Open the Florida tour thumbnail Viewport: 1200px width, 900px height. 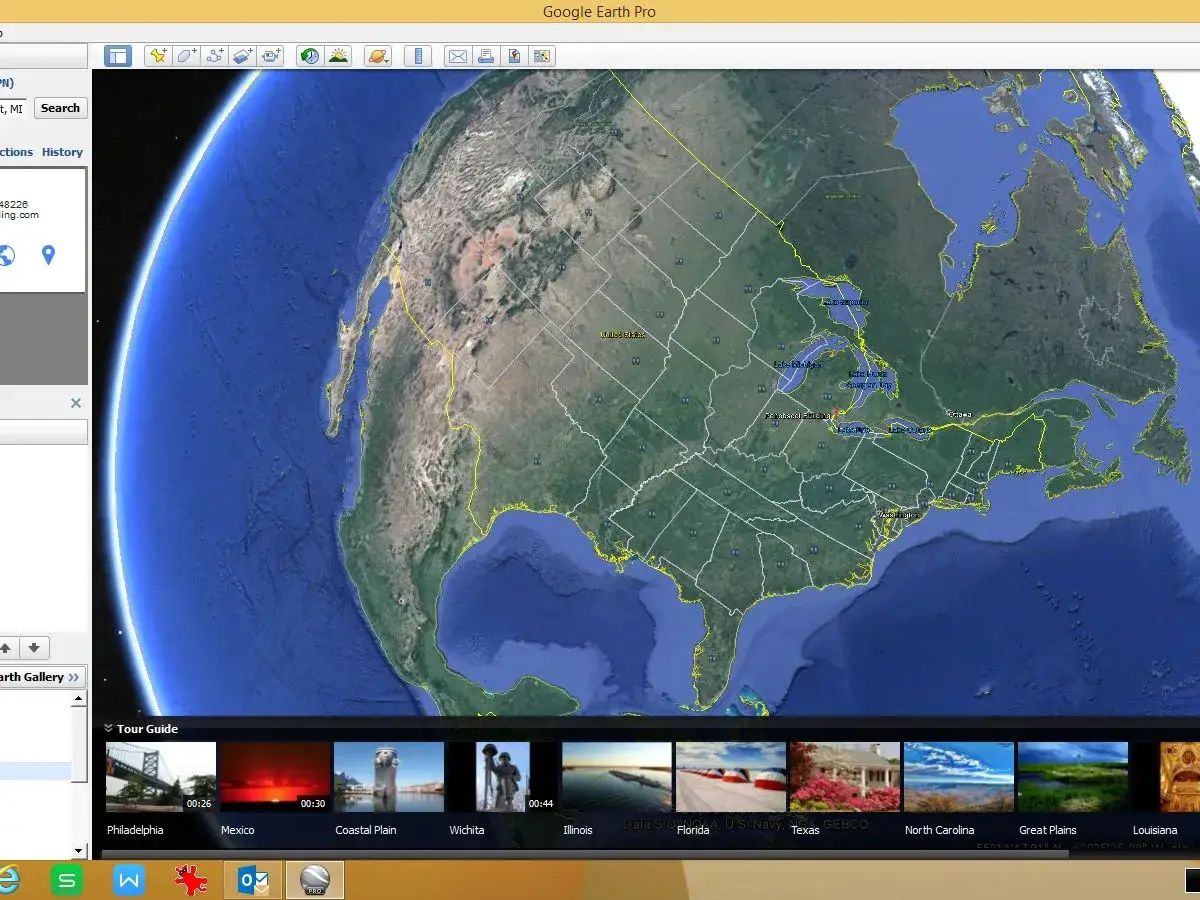point(731,777)
